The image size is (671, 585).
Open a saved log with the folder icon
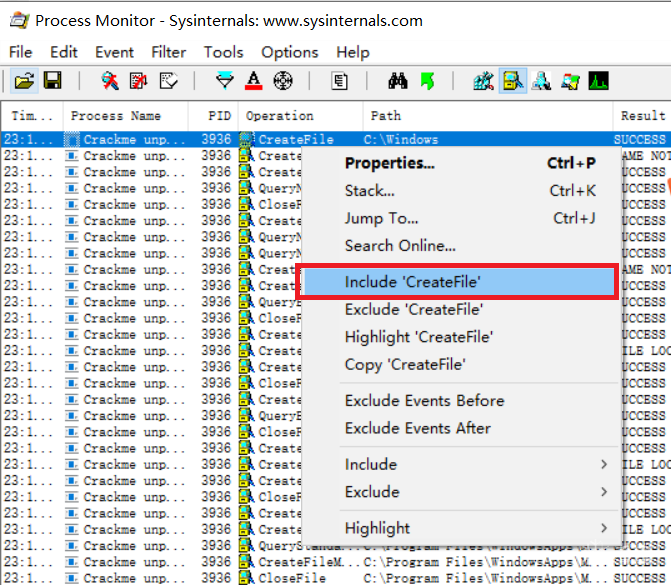24,80
